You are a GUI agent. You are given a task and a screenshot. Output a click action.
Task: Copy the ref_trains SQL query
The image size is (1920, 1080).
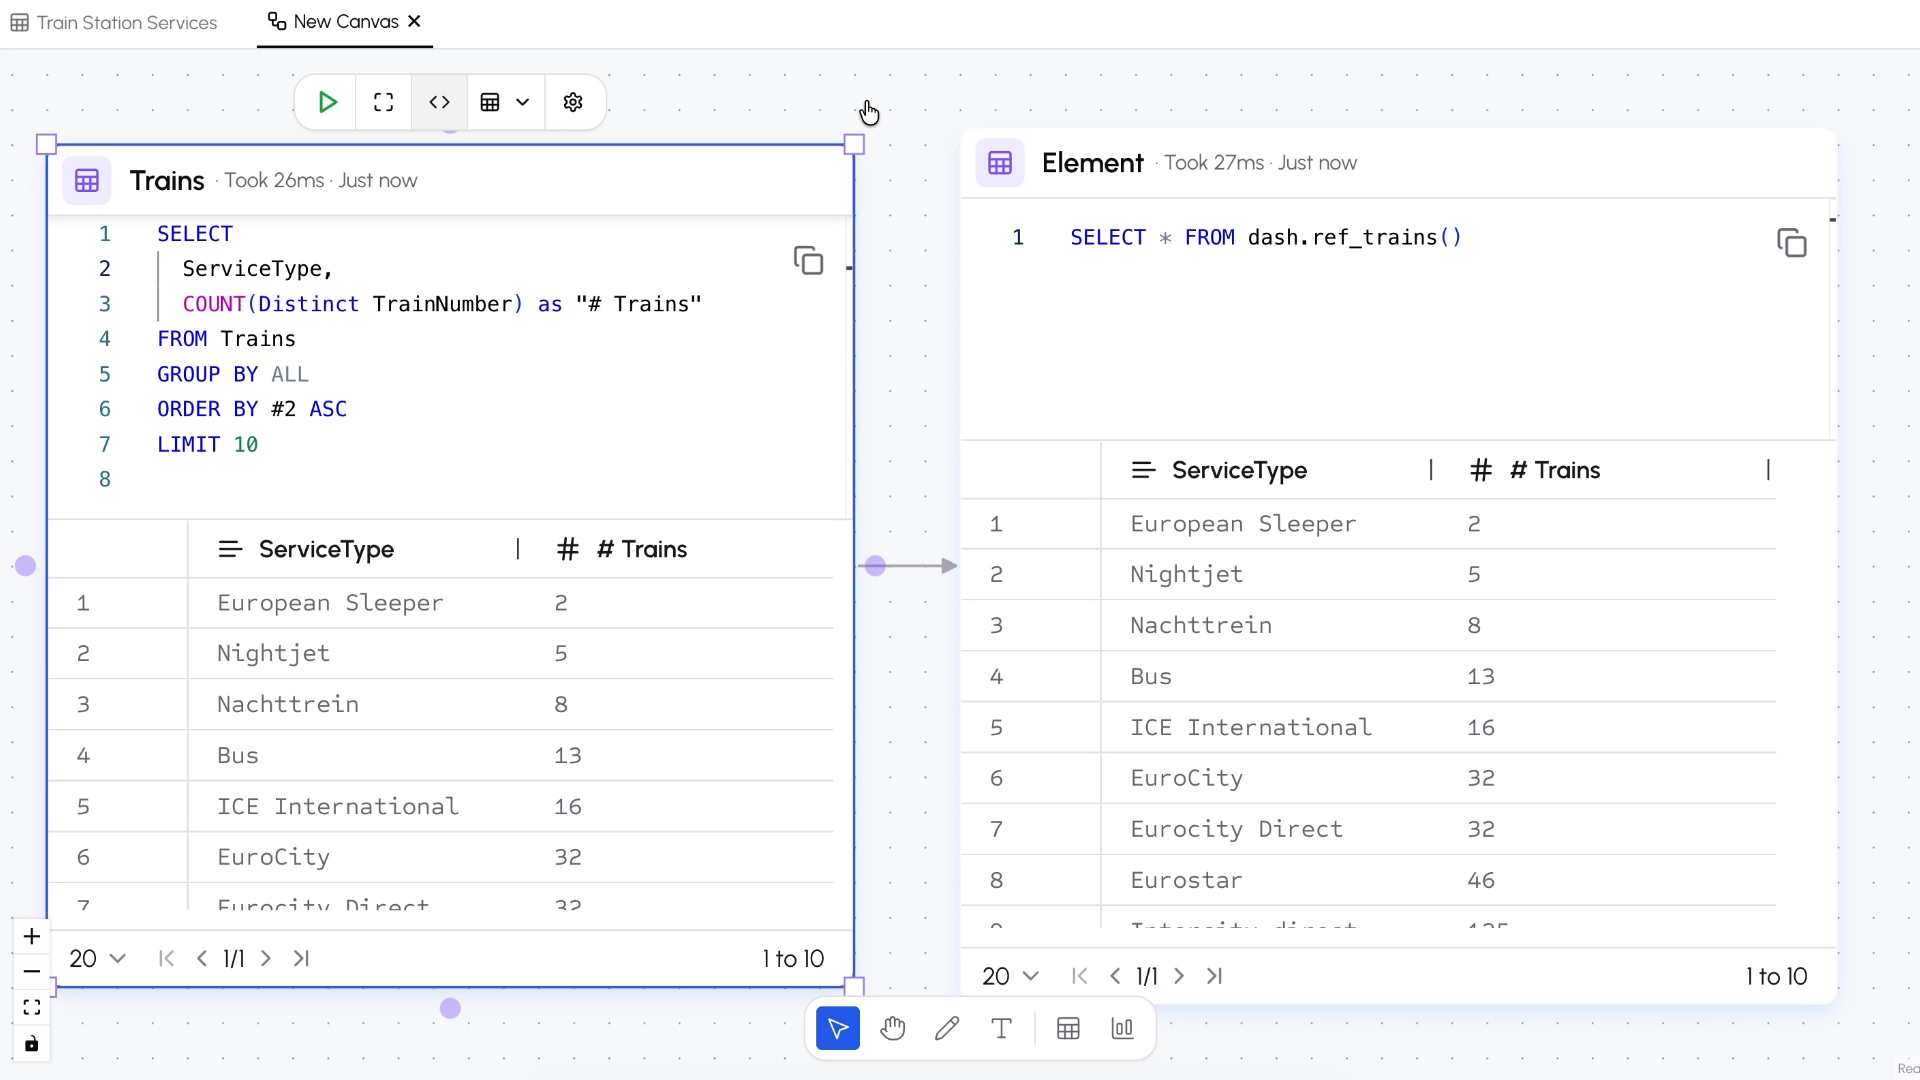coord(1791,243)
